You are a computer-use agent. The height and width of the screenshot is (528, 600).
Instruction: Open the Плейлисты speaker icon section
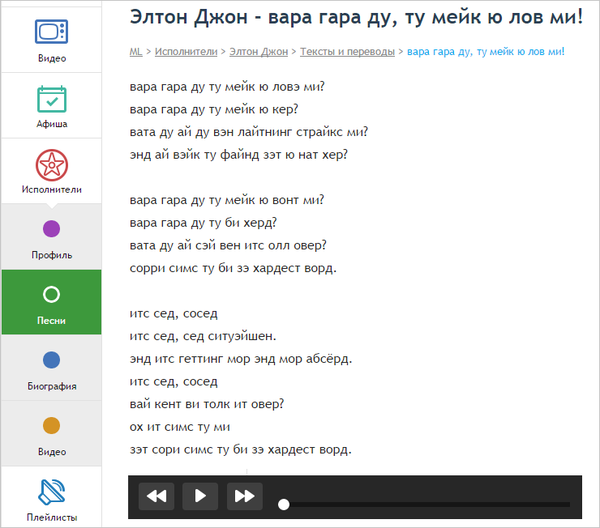(52, 497)
